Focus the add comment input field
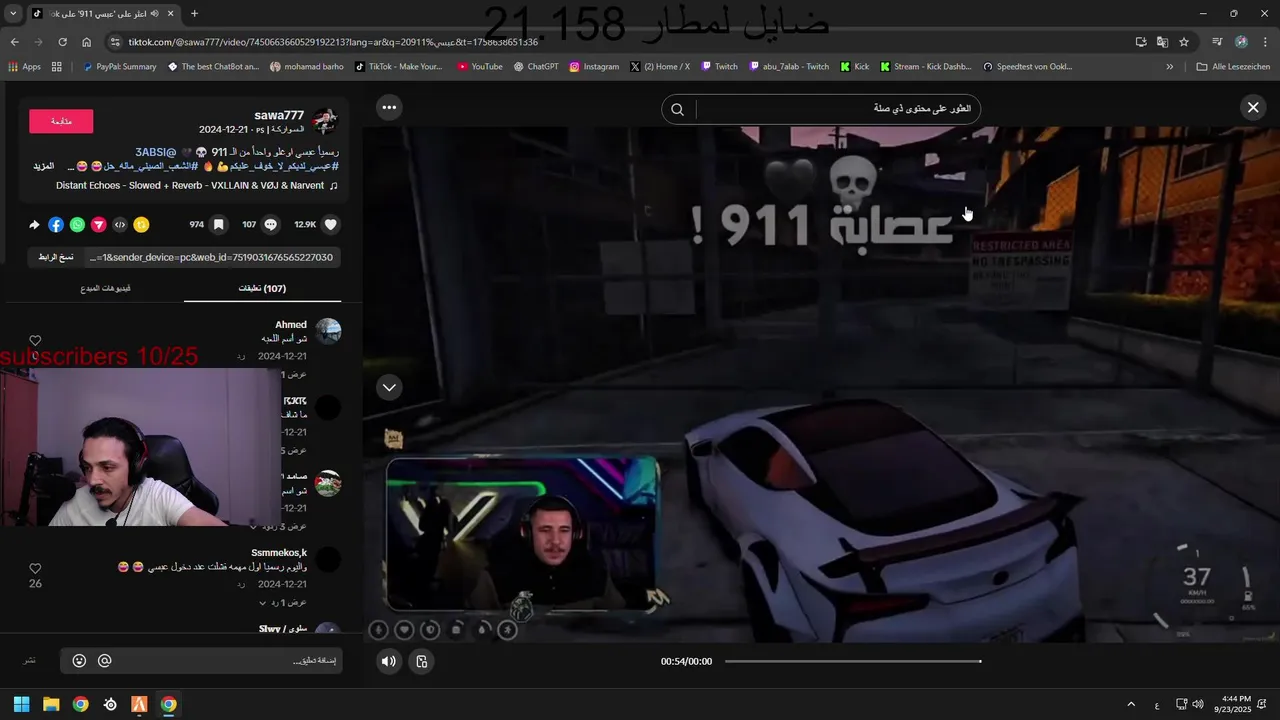 point(228,661)
